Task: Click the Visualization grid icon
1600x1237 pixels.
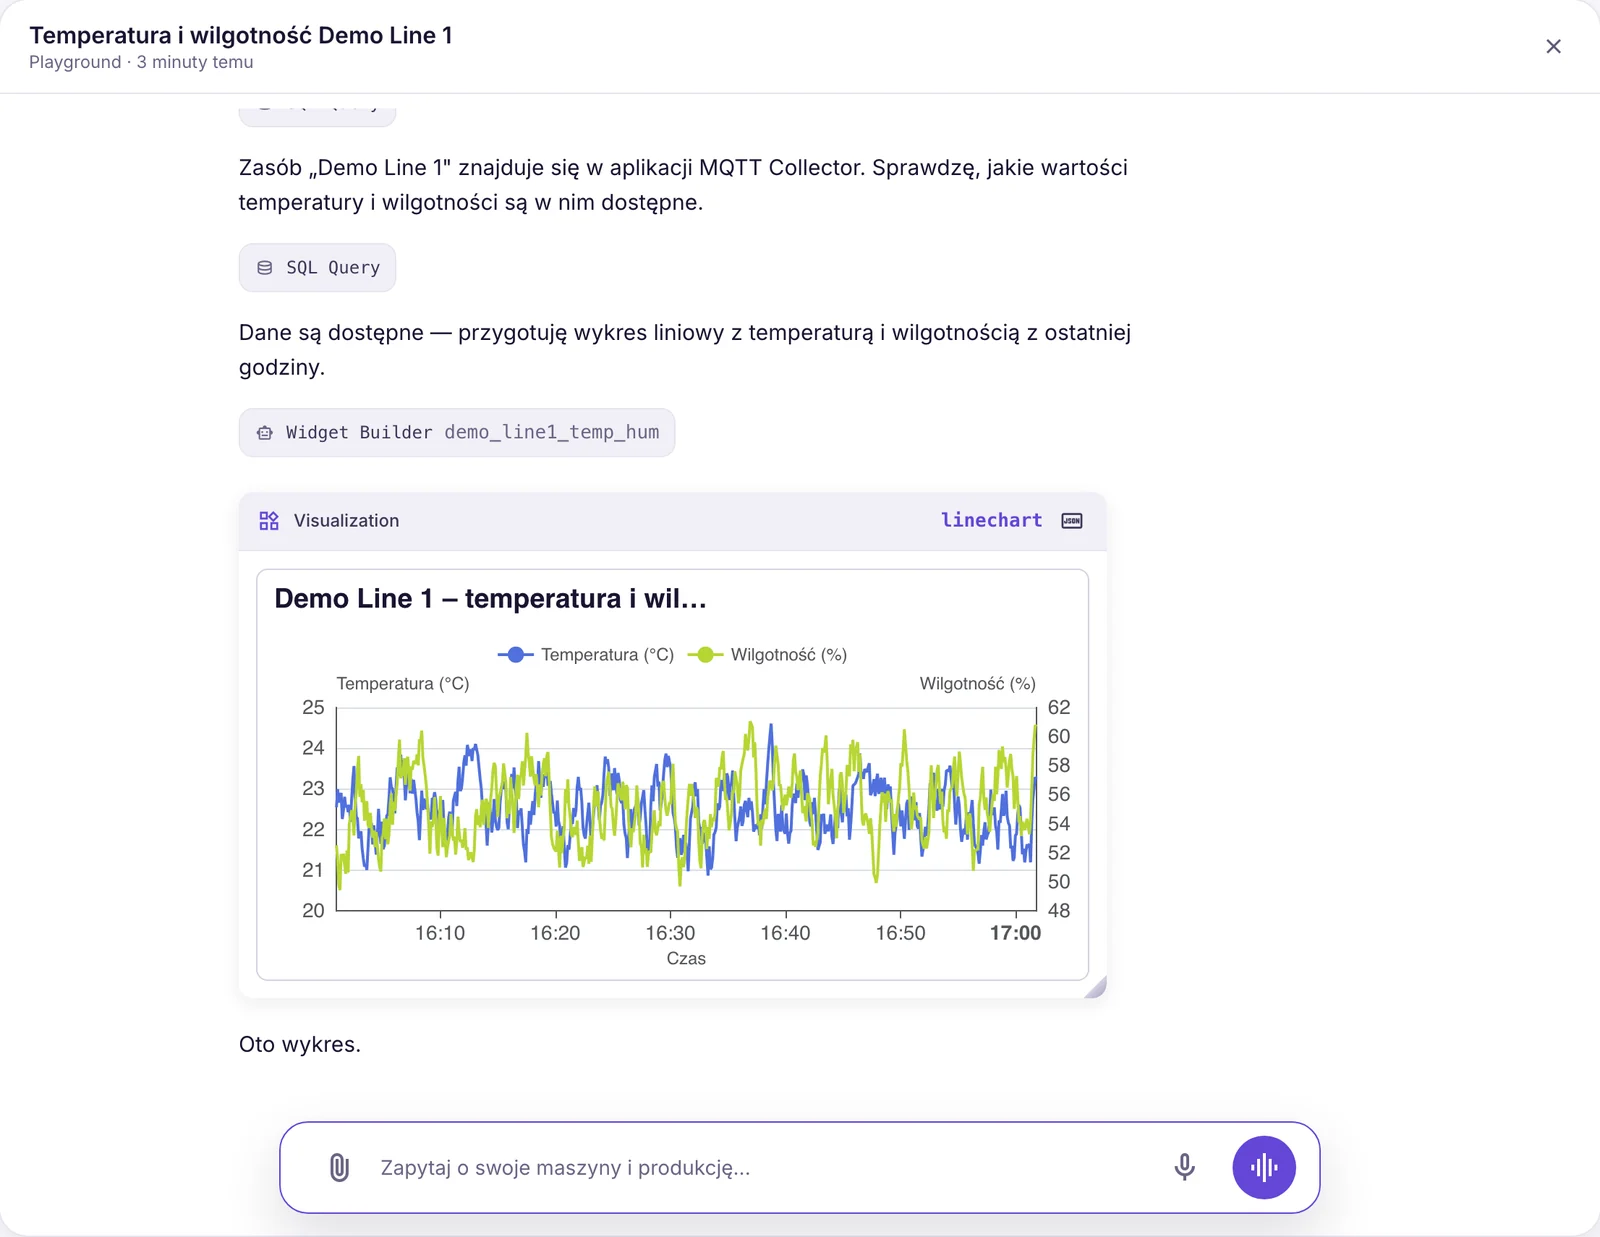Action: (269, 521)
